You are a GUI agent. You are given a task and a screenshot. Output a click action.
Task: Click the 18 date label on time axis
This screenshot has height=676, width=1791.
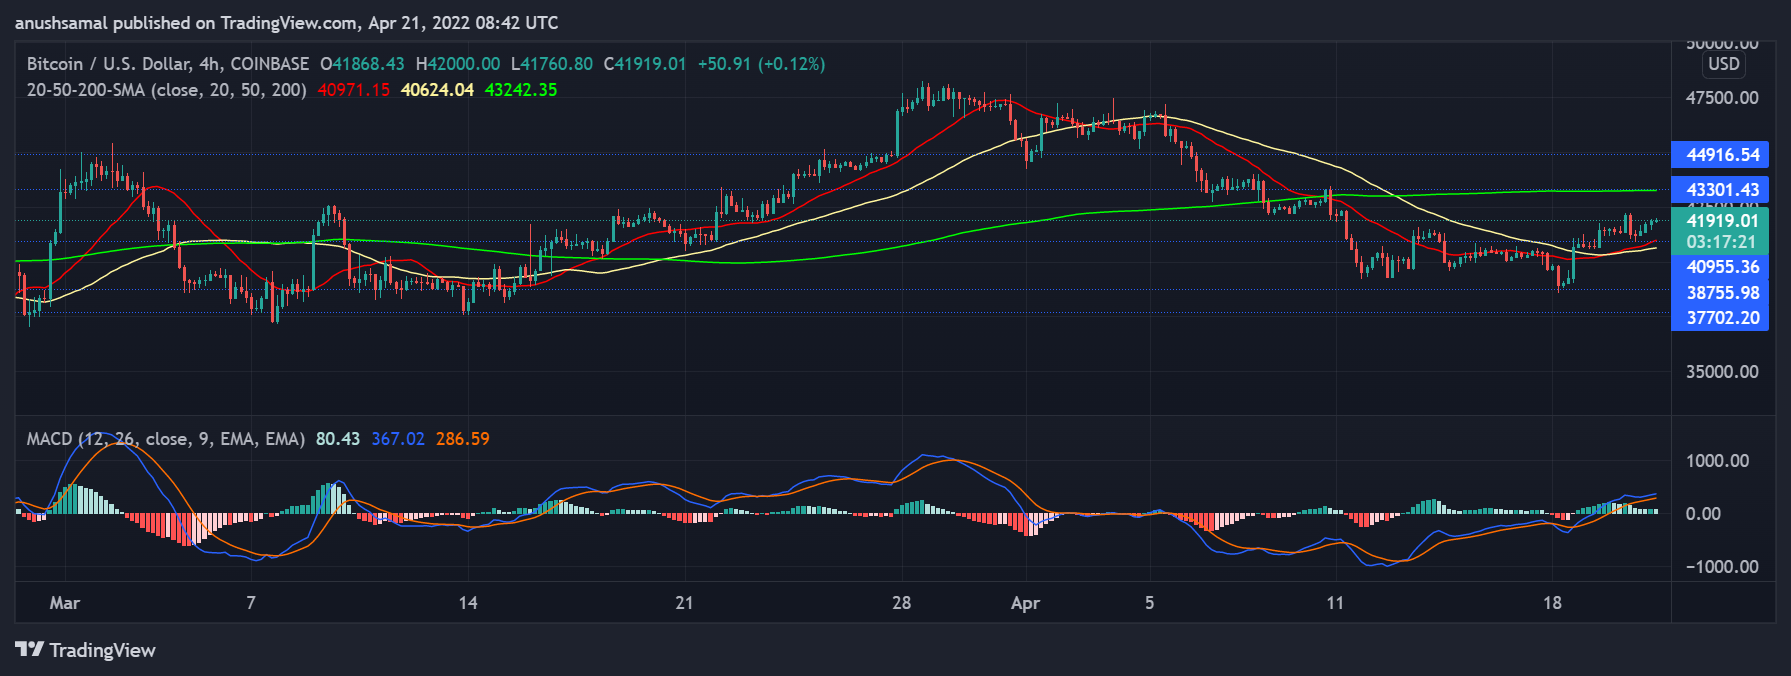(x=1552, y=603)
